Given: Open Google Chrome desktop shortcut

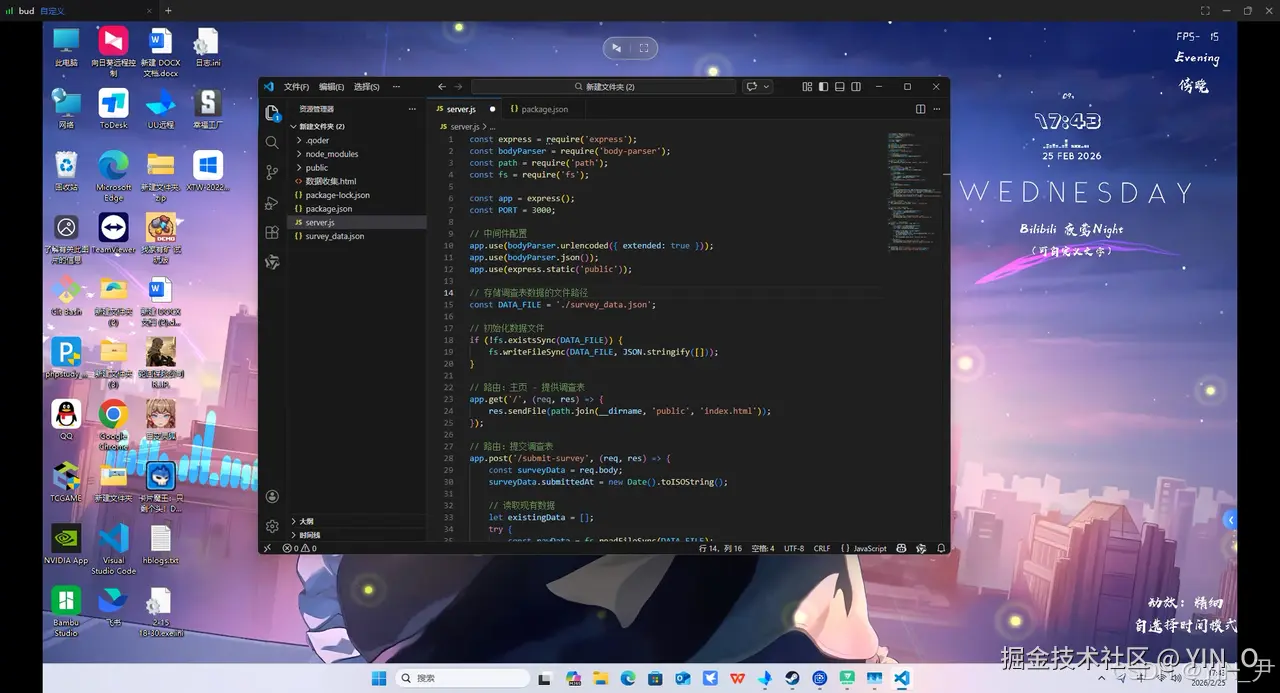Looking at the screenshot, I should coord(113,423).
